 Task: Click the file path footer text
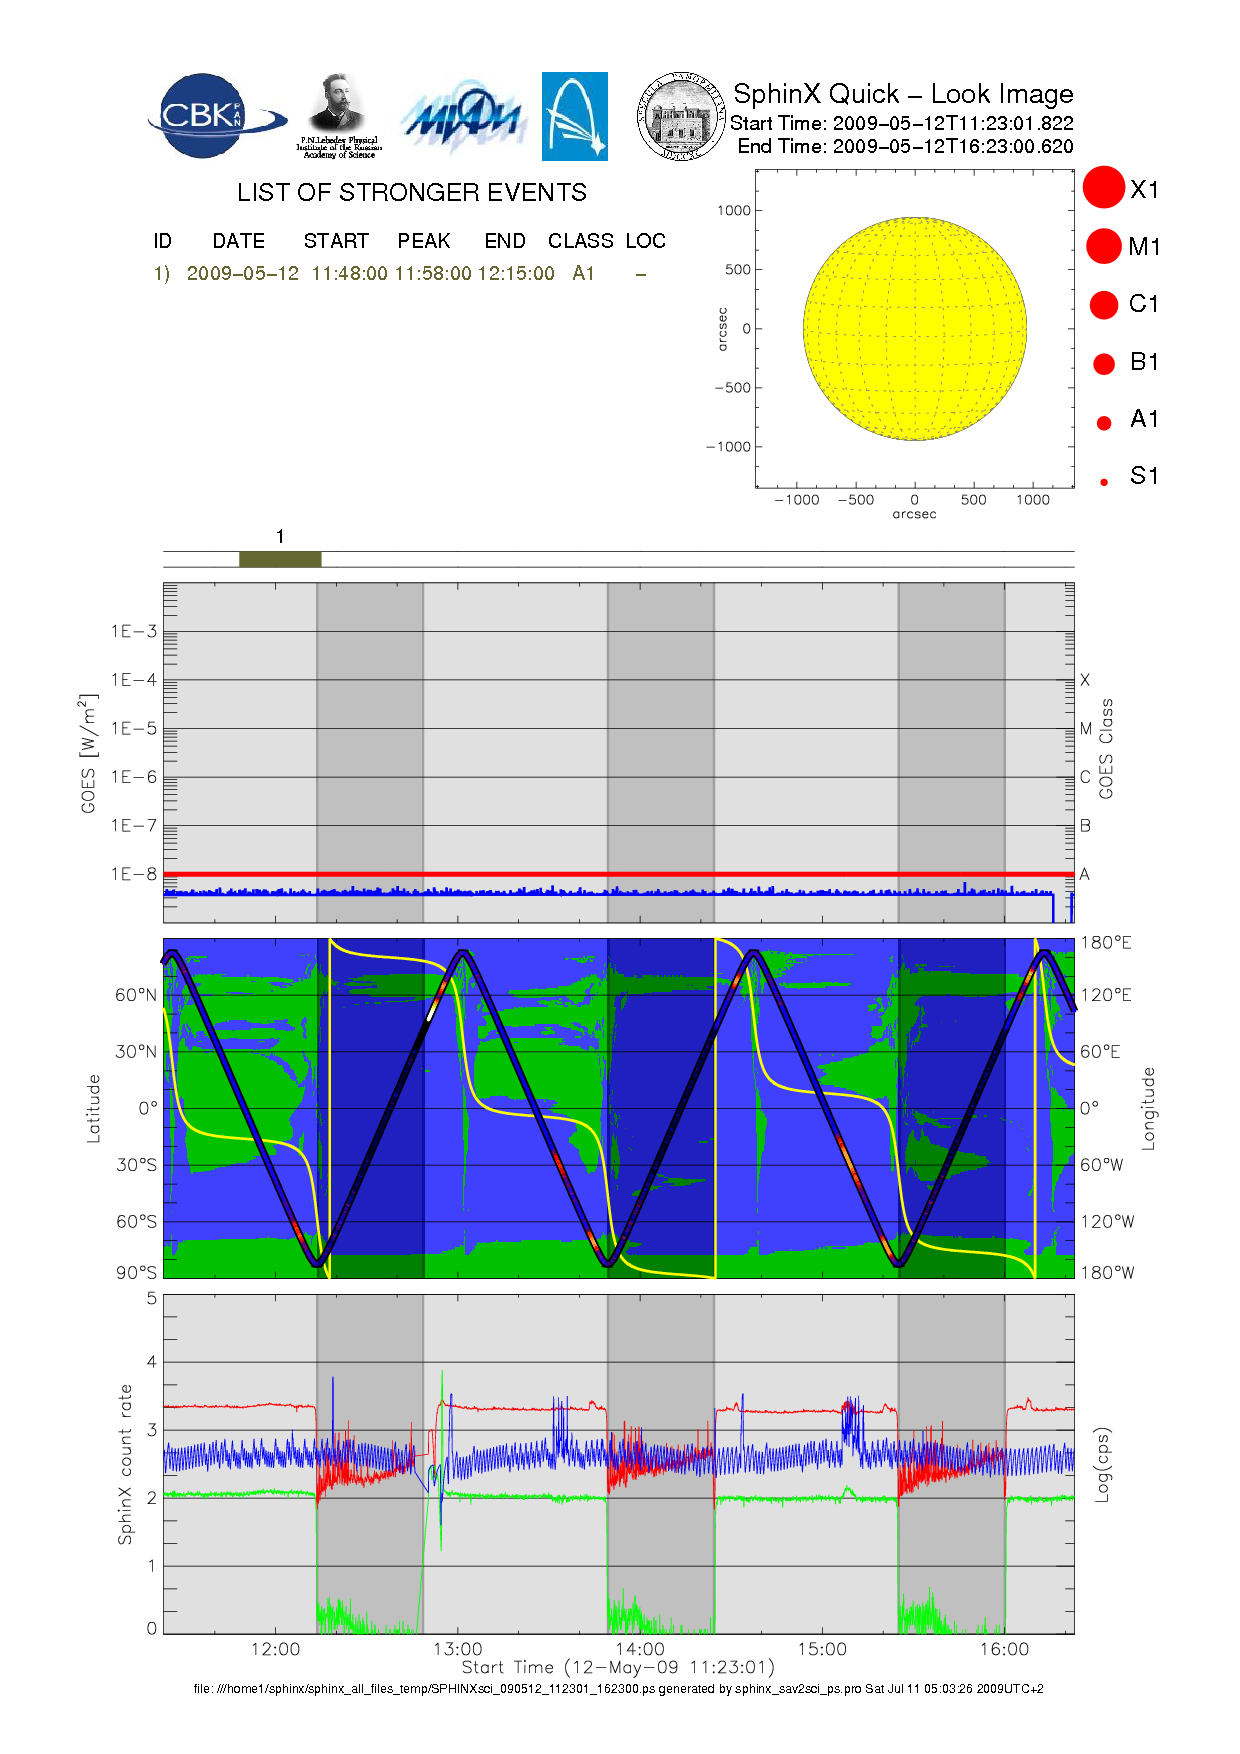[618, 1688]
